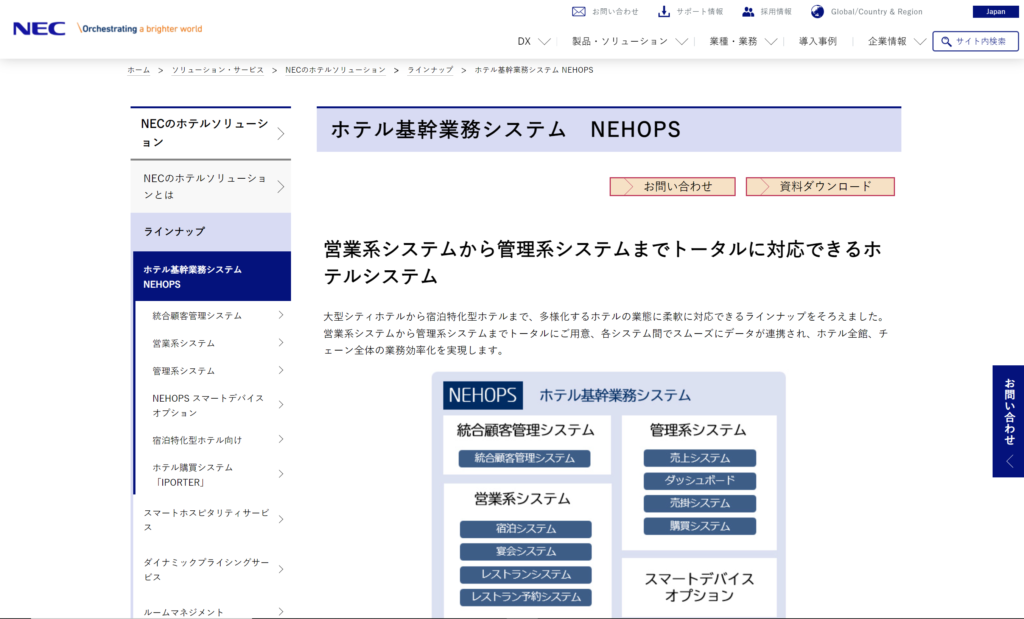Viewport: 1024px width, 619px height.
Task: Click the NEC logo
Action: pyautogui.click(x=39, y=28)
